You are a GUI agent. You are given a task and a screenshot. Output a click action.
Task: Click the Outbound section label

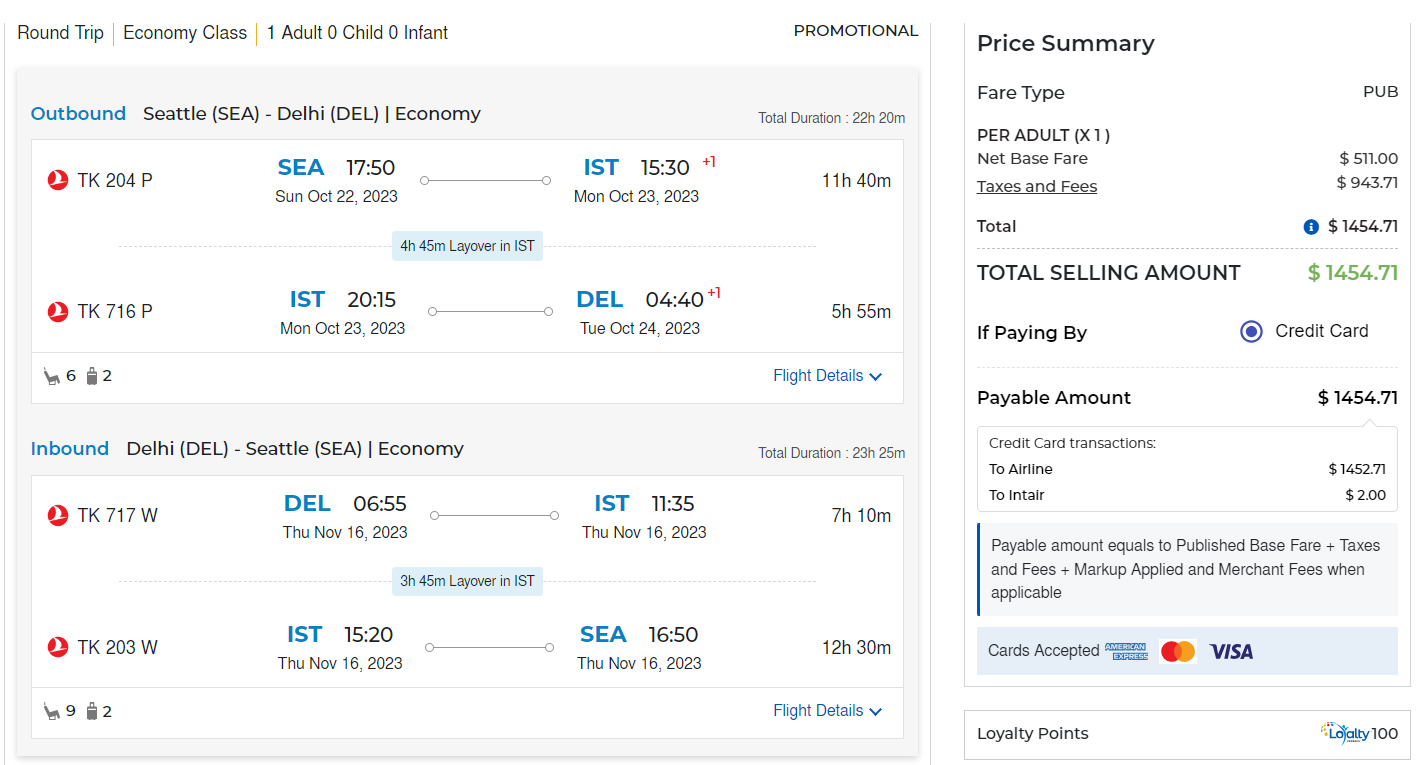click(x=78, y=114)
